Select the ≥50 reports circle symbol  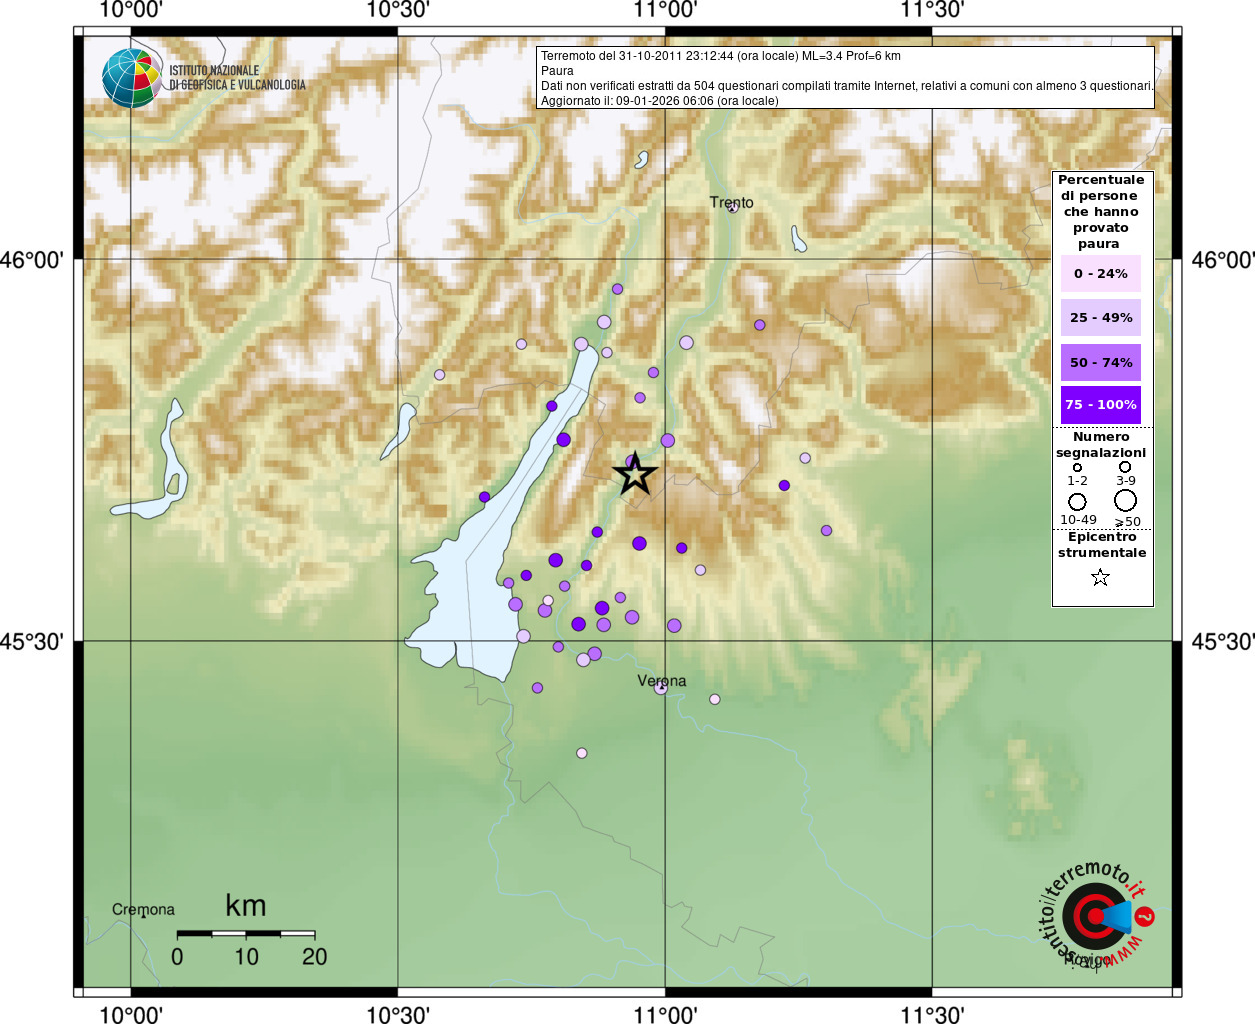coord(1125,500)
